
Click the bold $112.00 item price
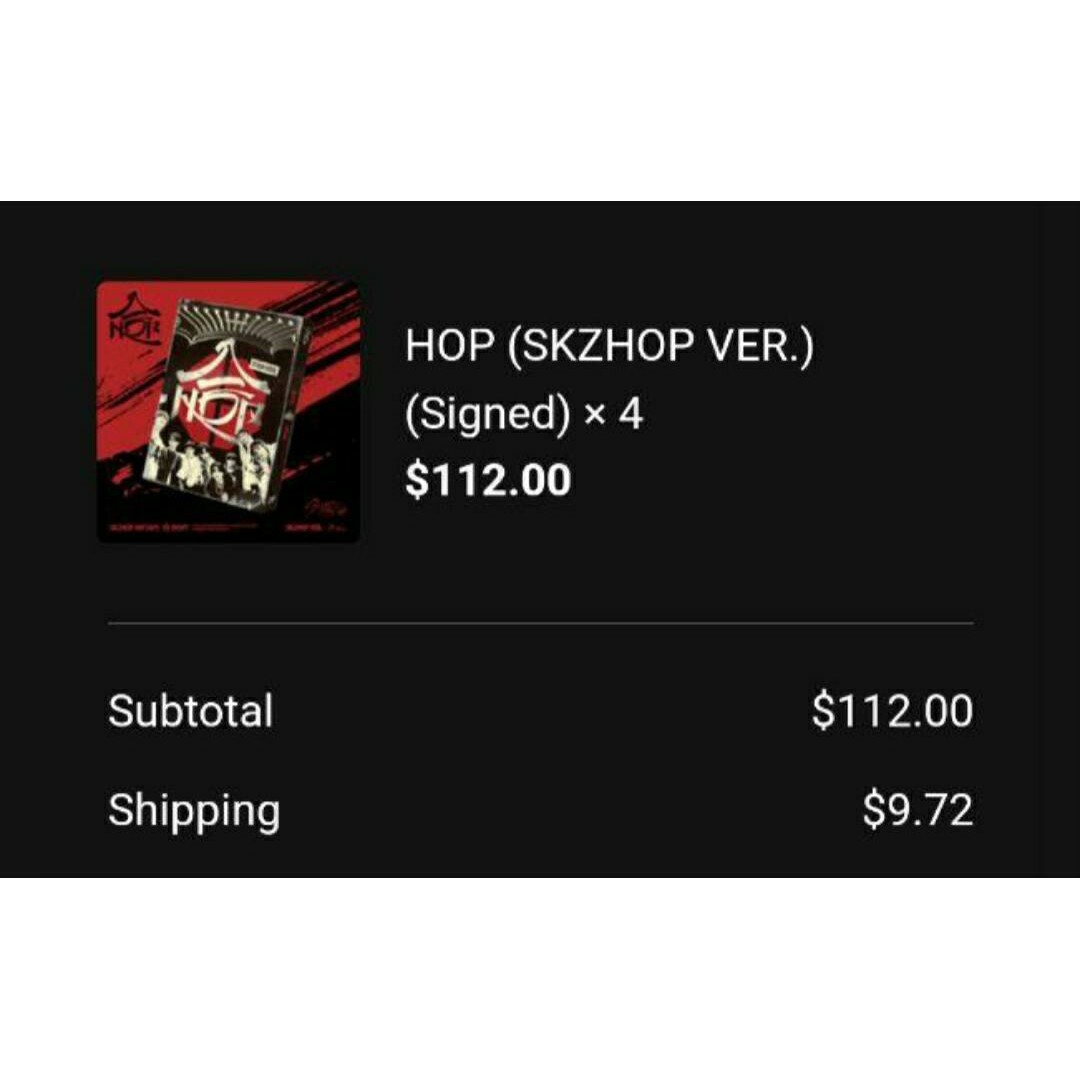click(x=488, y=479)
